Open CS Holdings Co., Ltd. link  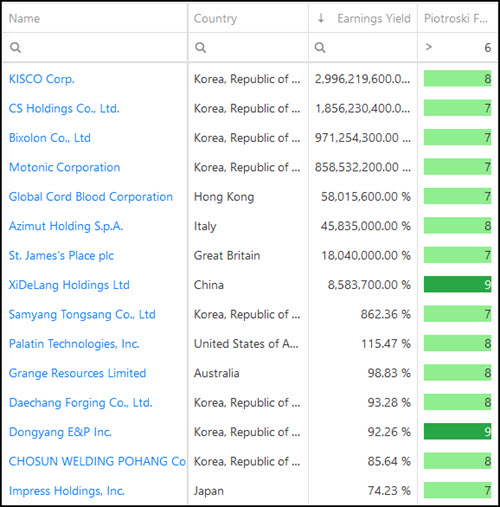pyautogui.click(x=64, y=108)
